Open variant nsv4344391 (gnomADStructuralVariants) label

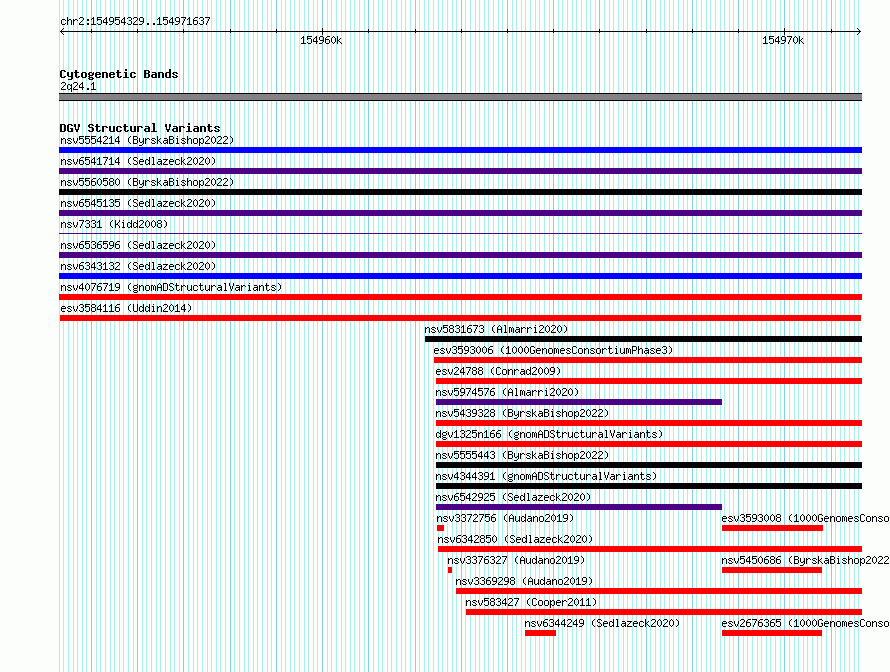pos(546,476)
